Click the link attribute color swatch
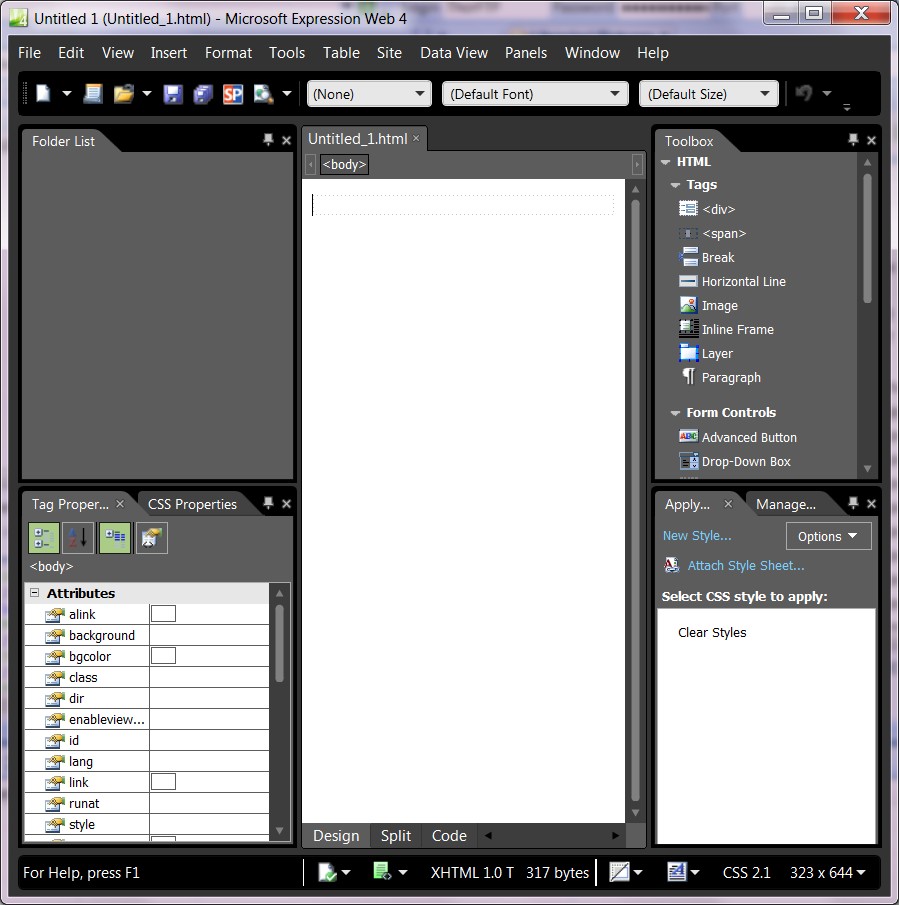899x905 pixels. pyautogui.click(x=163, y=781)
